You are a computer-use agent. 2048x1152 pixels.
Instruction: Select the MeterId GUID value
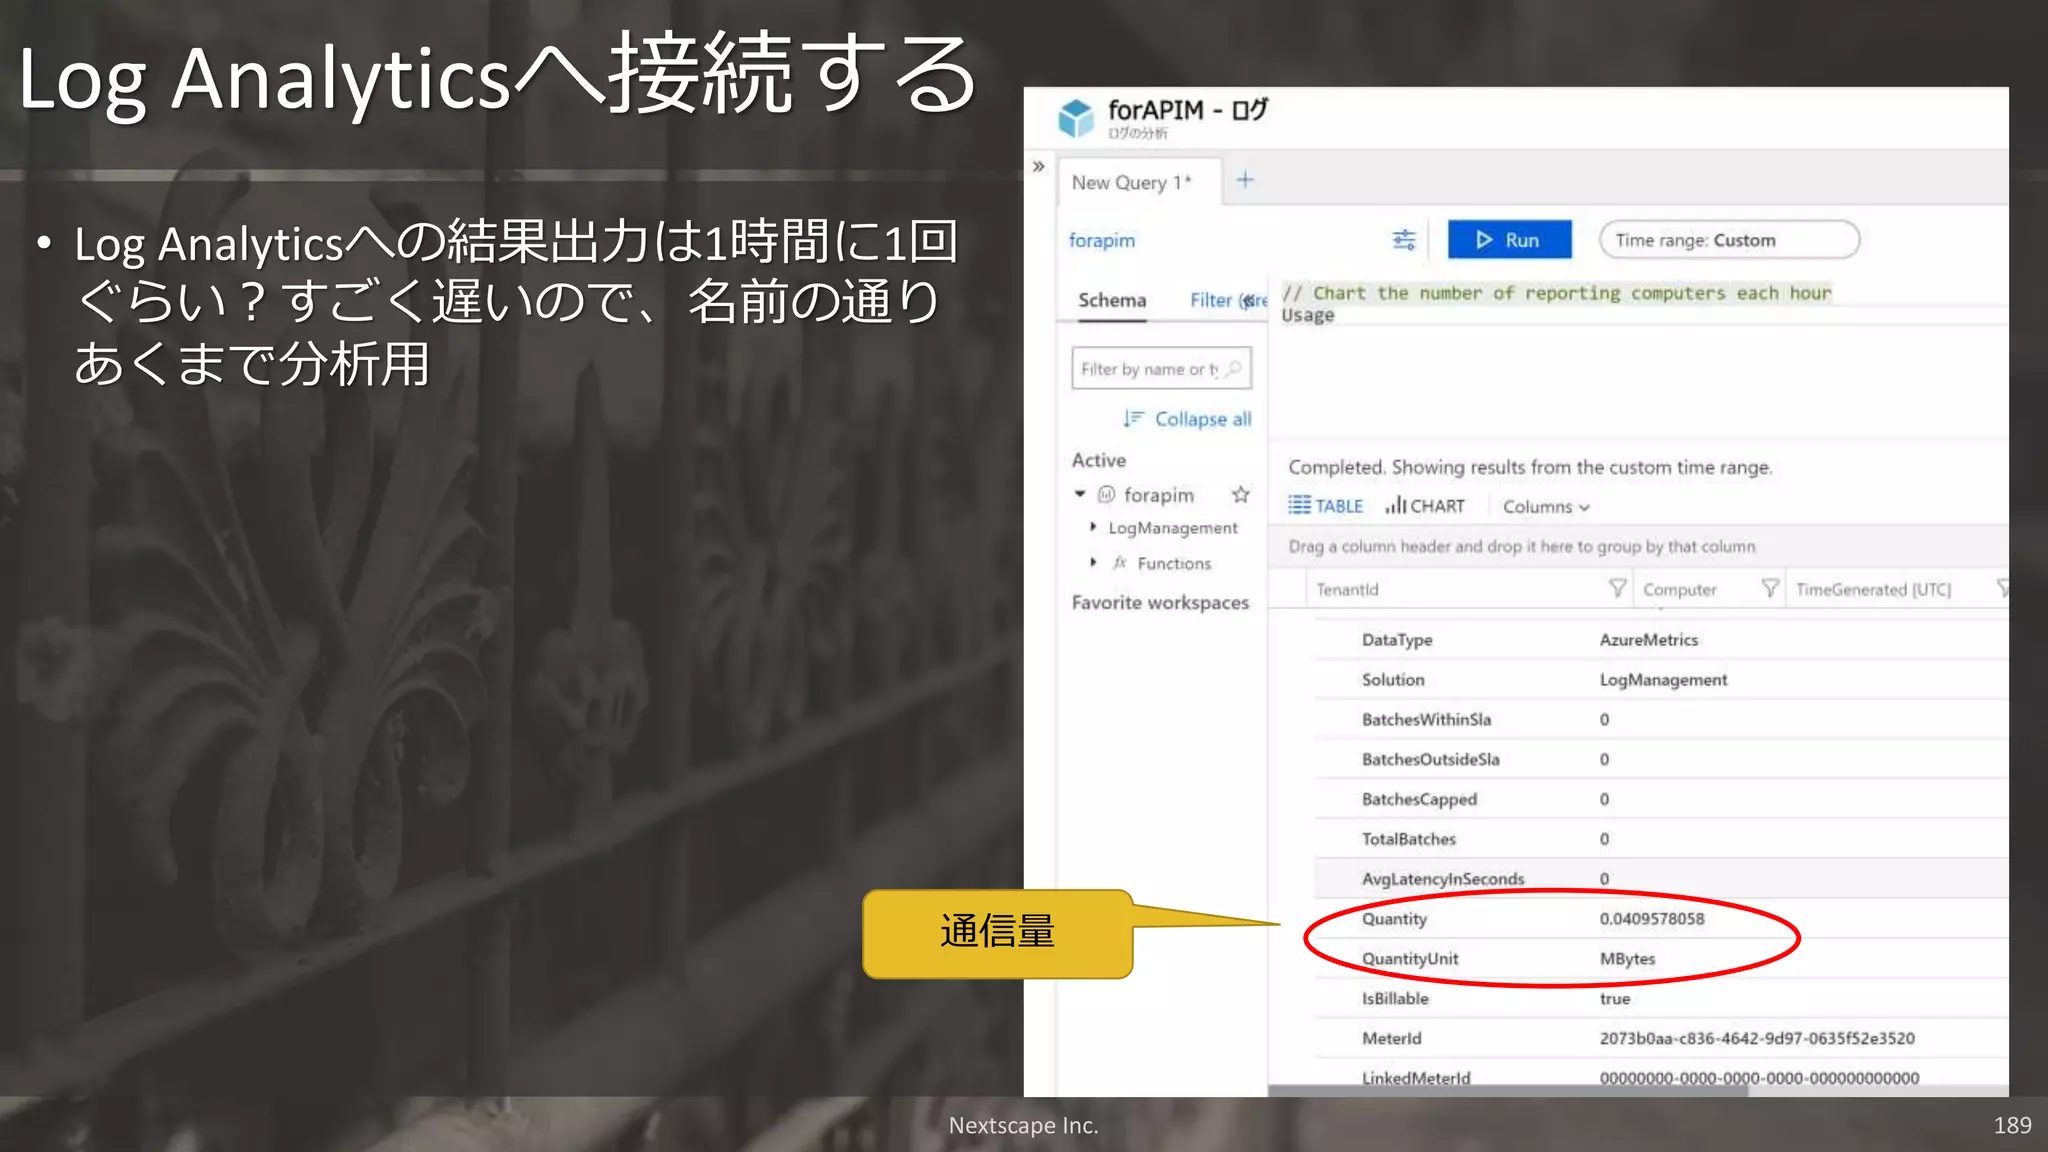pyautogui.click(x=1757, y=1039)
